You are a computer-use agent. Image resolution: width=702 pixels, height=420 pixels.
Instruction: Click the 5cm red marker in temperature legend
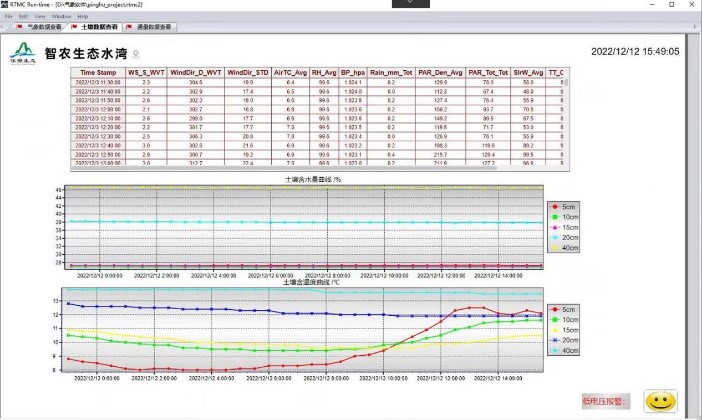pos(555,309)
